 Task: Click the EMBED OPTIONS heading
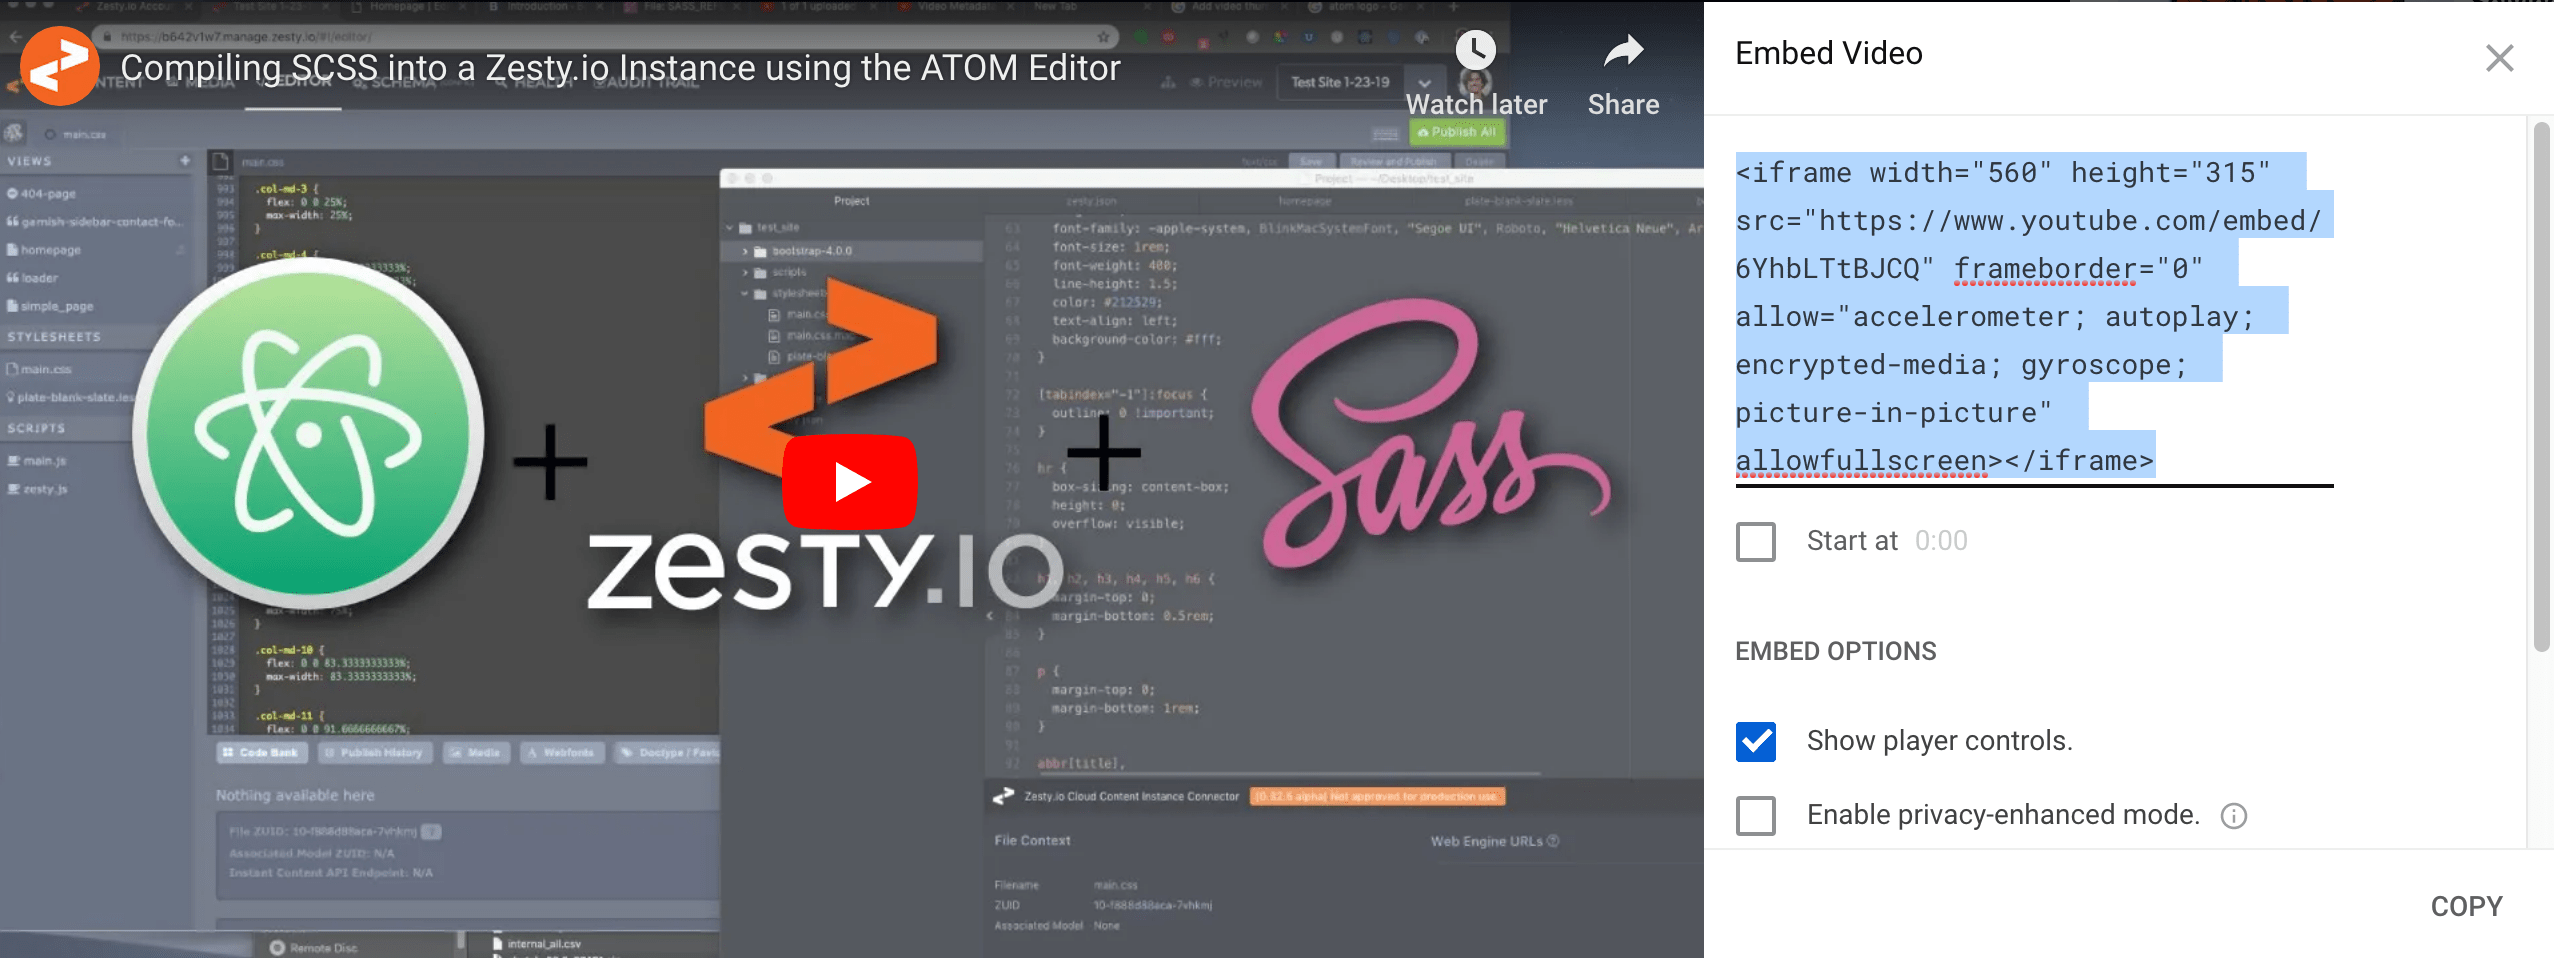point(1836,651)
